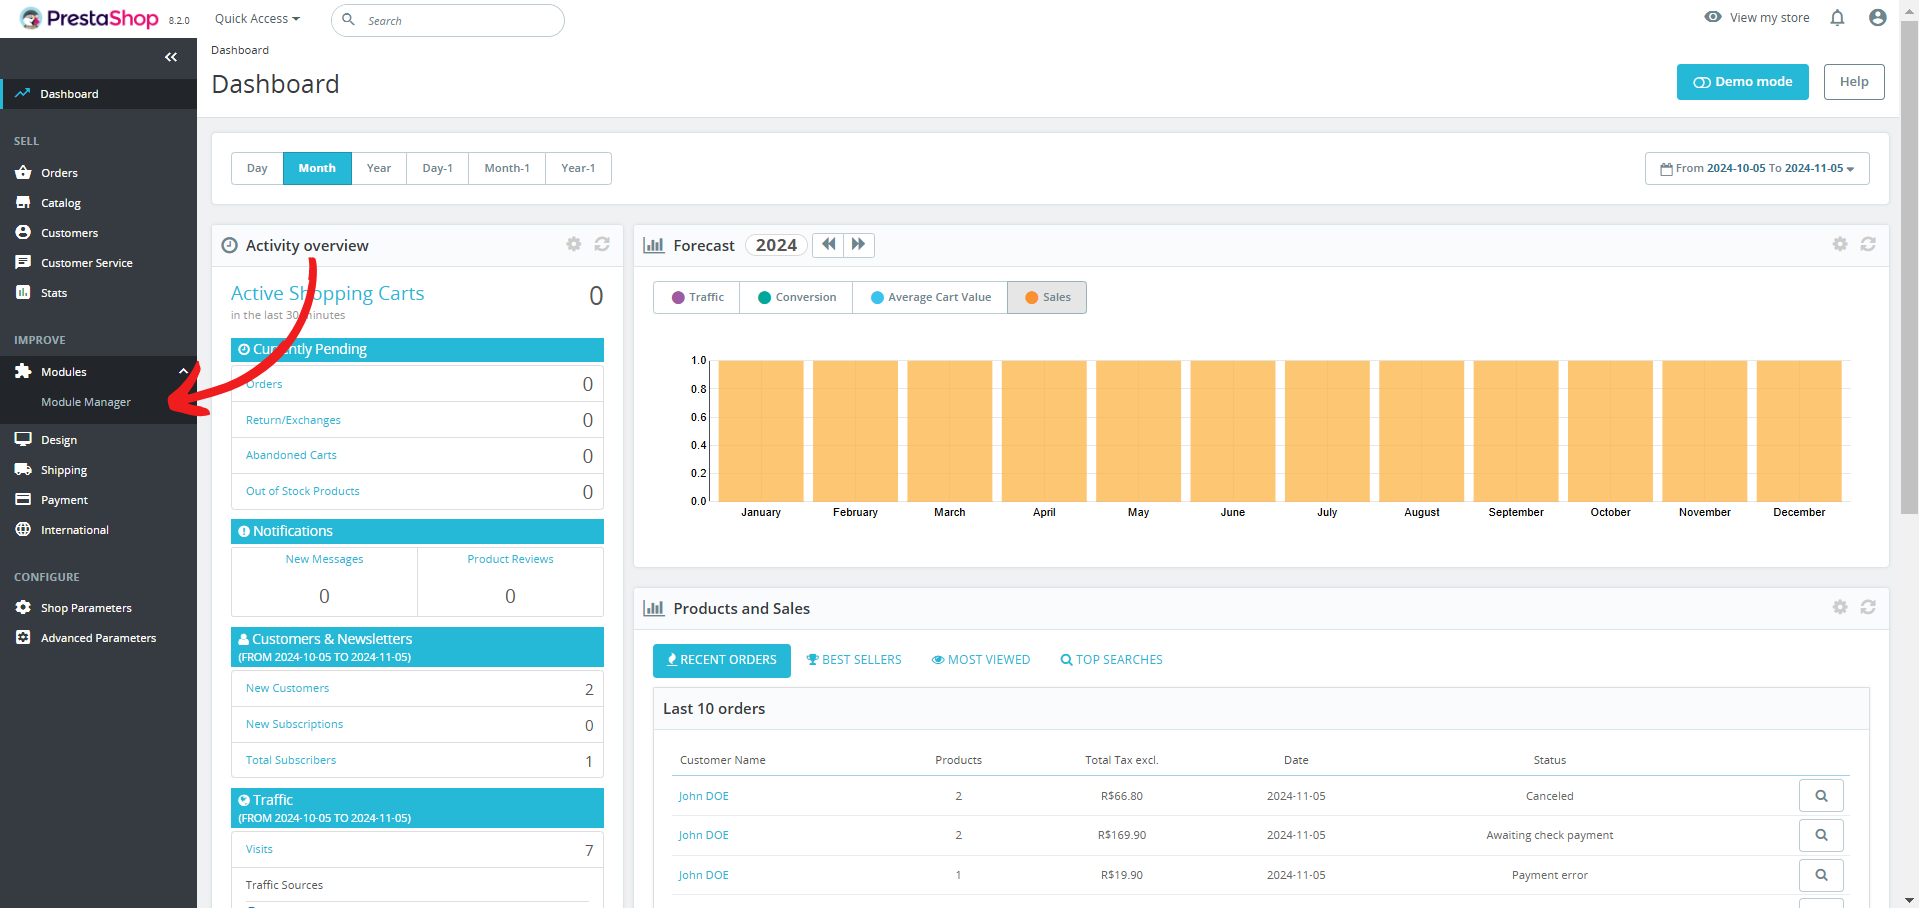This screenshot has height=908, width=1919.
Task: Collapse the Modules menu chevron
Action: click(x=183, y=371)
